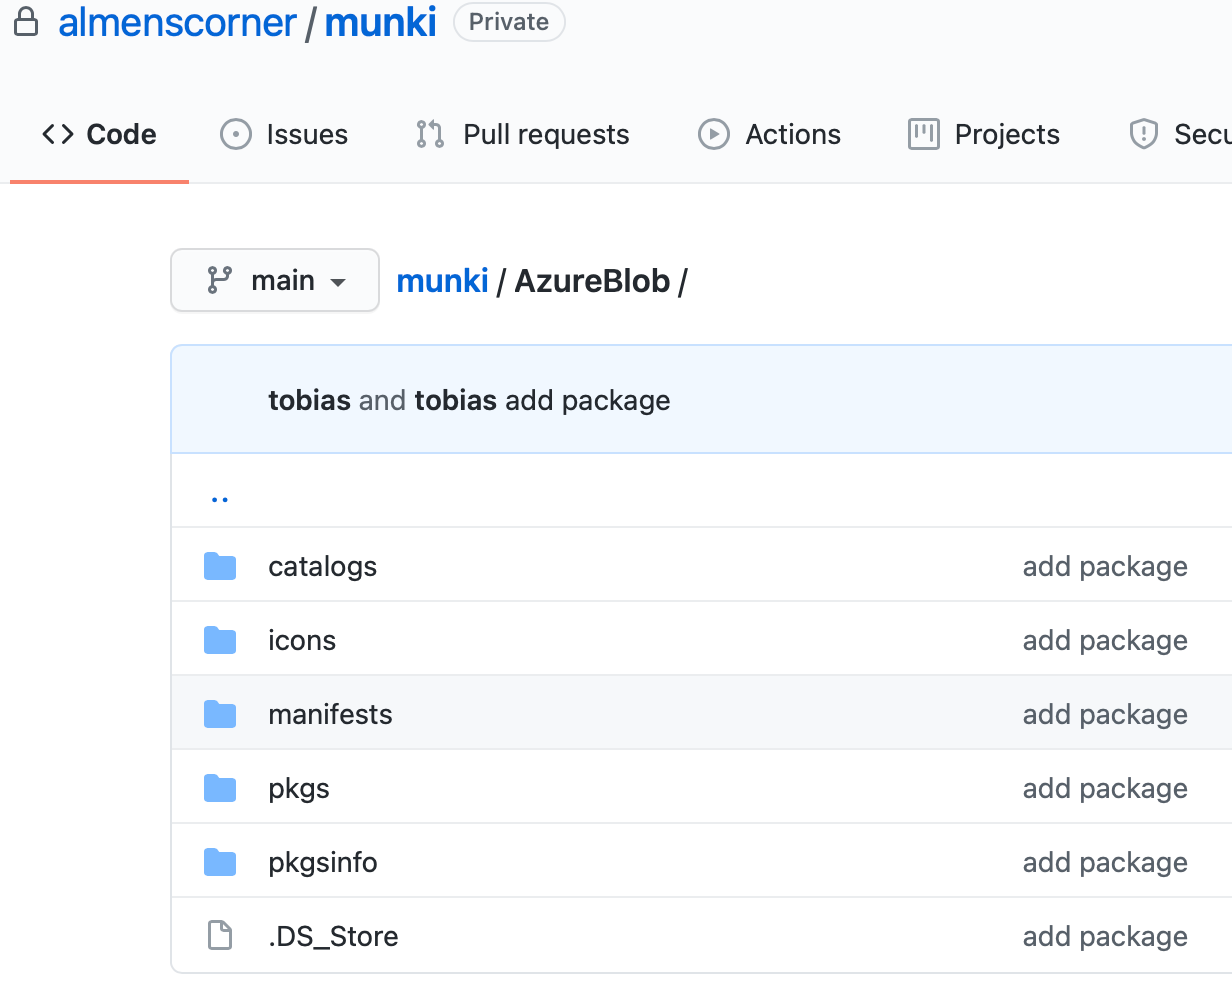
Task: Click the manifests folder icon
Action: (220, 715)
